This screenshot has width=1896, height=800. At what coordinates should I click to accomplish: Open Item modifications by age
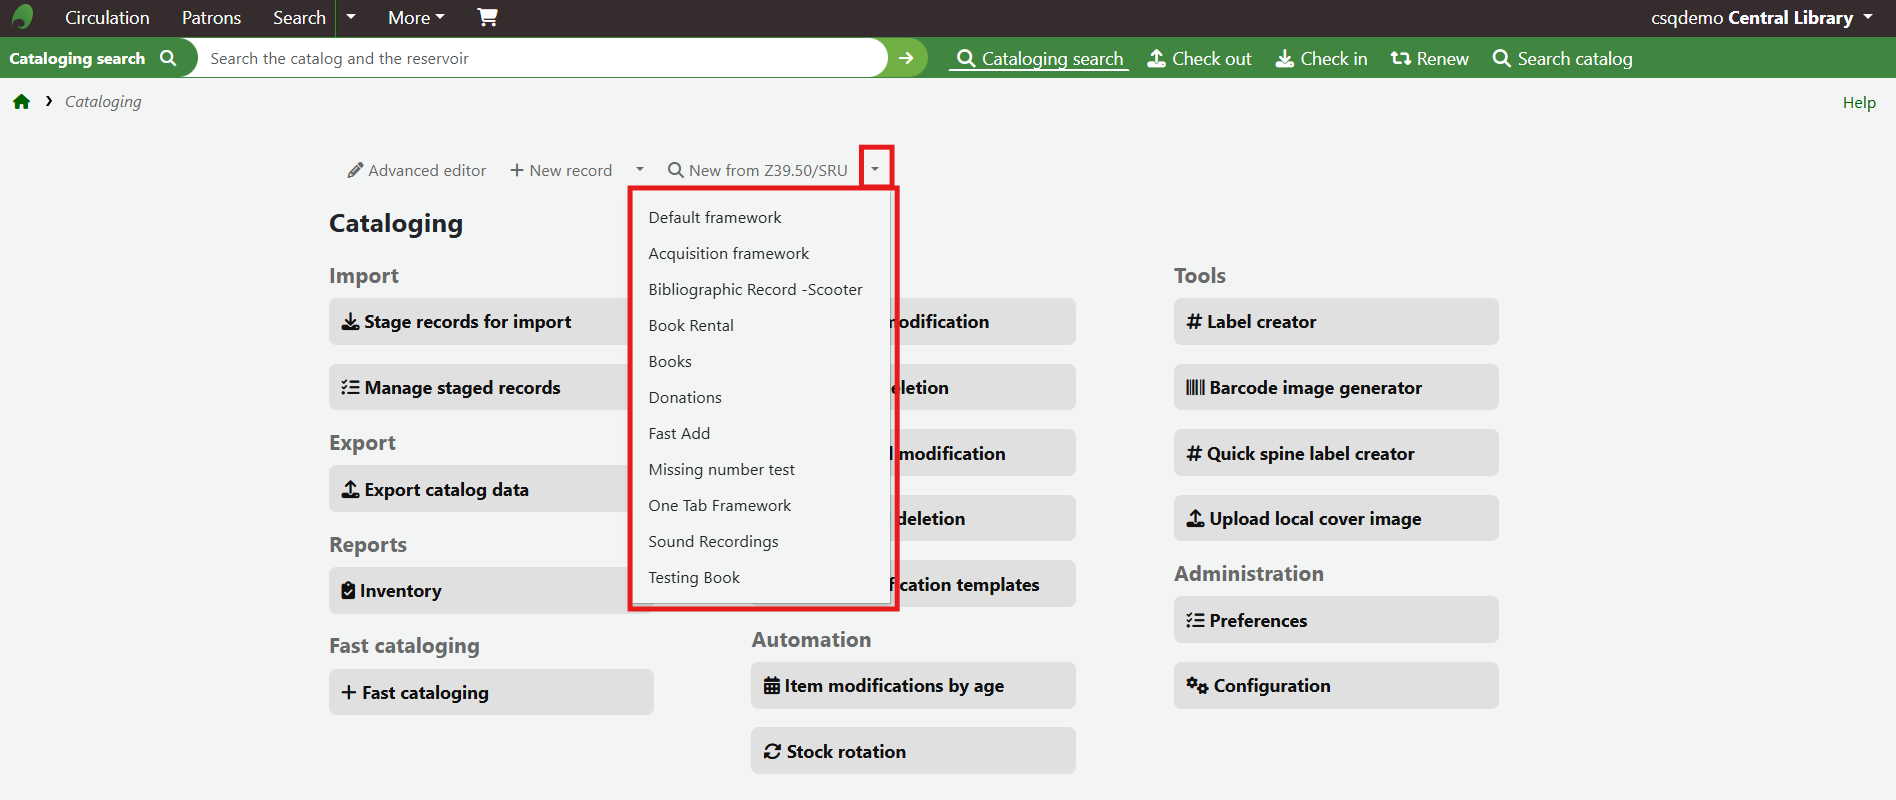coord(912,686)
